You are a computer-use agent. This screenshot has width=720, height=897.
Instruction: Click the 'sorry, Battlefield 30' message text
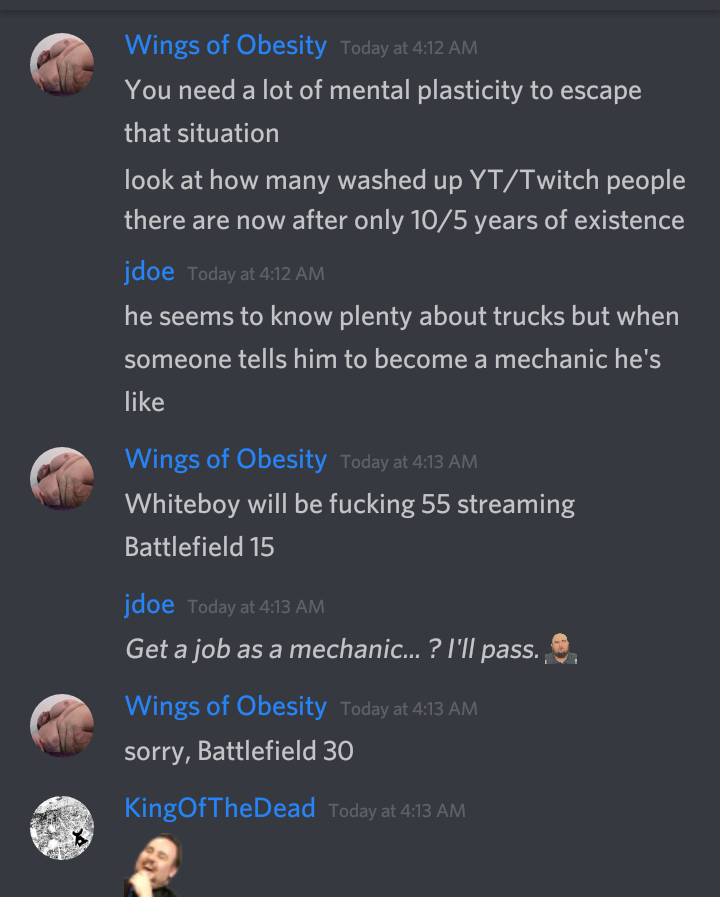pyautogui.click(x=239, y=751)
